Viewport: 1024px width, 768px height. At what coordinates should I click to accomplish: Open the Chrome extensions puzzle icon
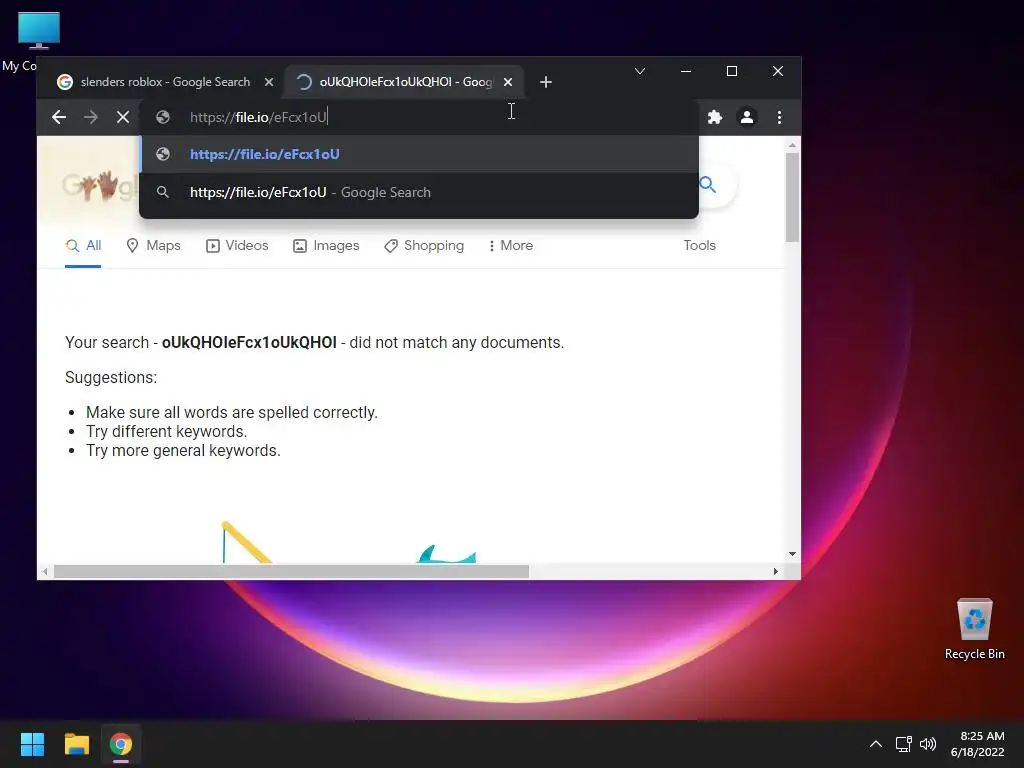click(x=715, y=117)
